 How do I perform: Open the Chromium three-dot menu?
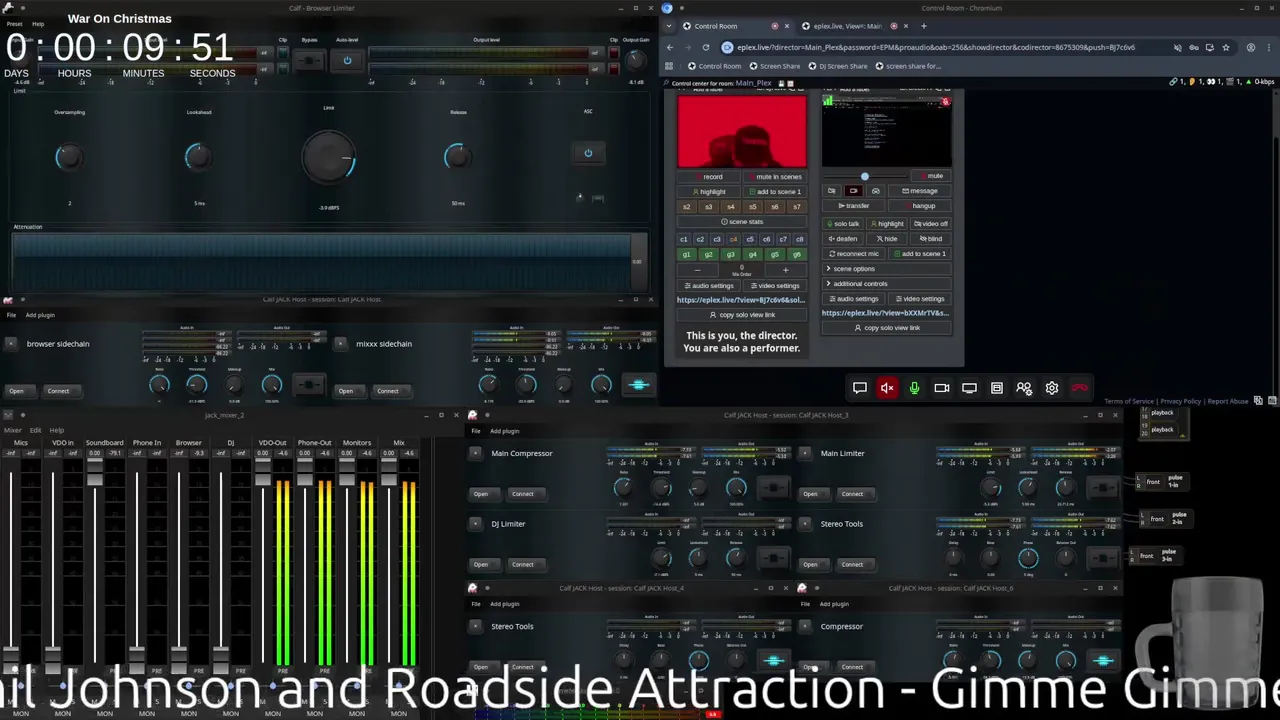click(x=1269, y=47)
